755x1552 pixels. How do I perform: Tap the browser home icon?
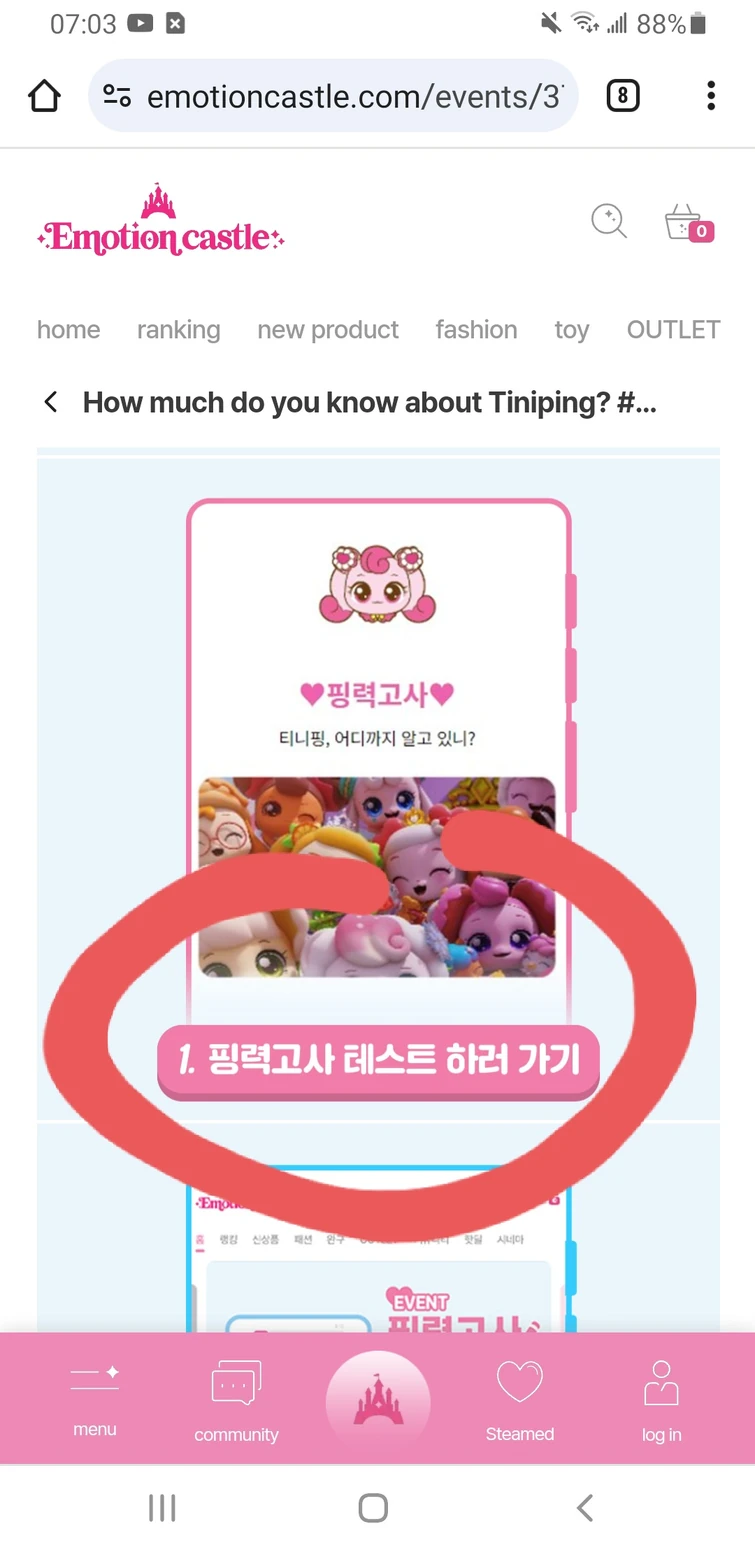[45, 97]
